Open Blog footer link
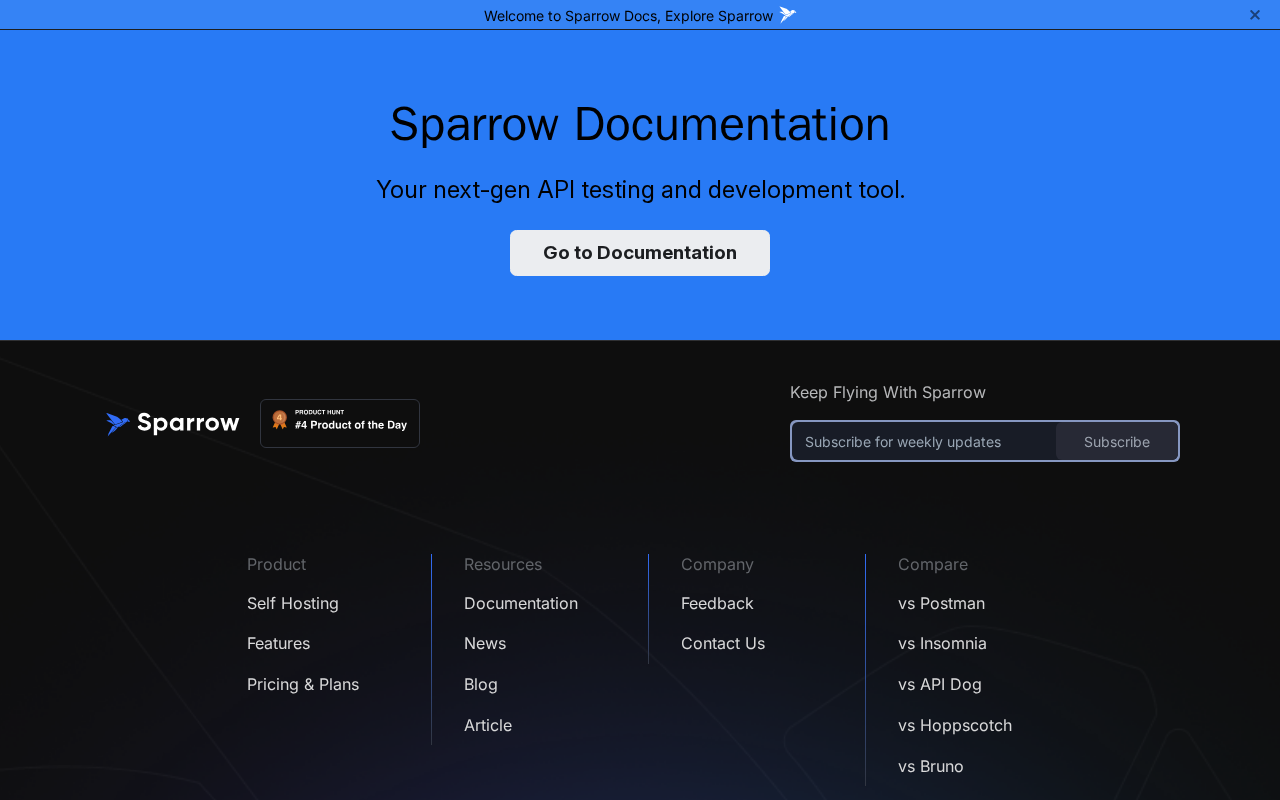The width and height of the screenshot is (1280, 800). (481, 684)
